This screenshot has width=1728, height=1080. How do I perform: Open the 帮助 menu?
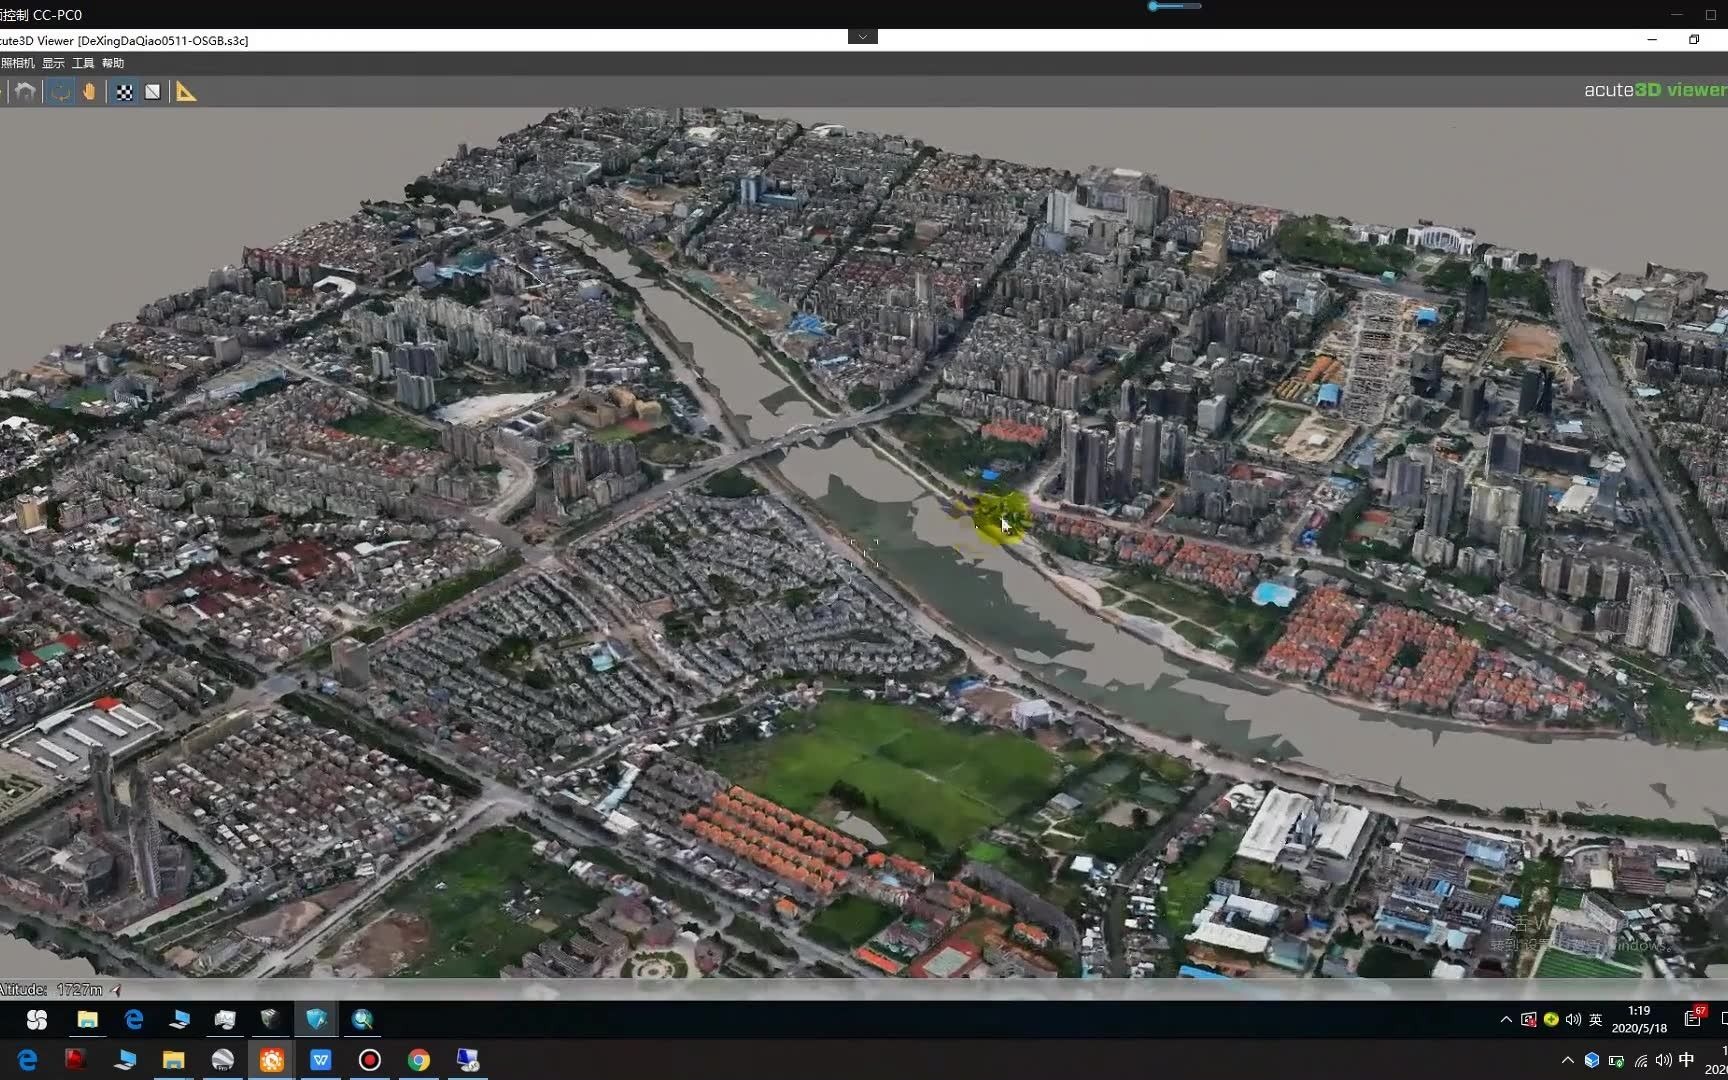coord(113,63)
